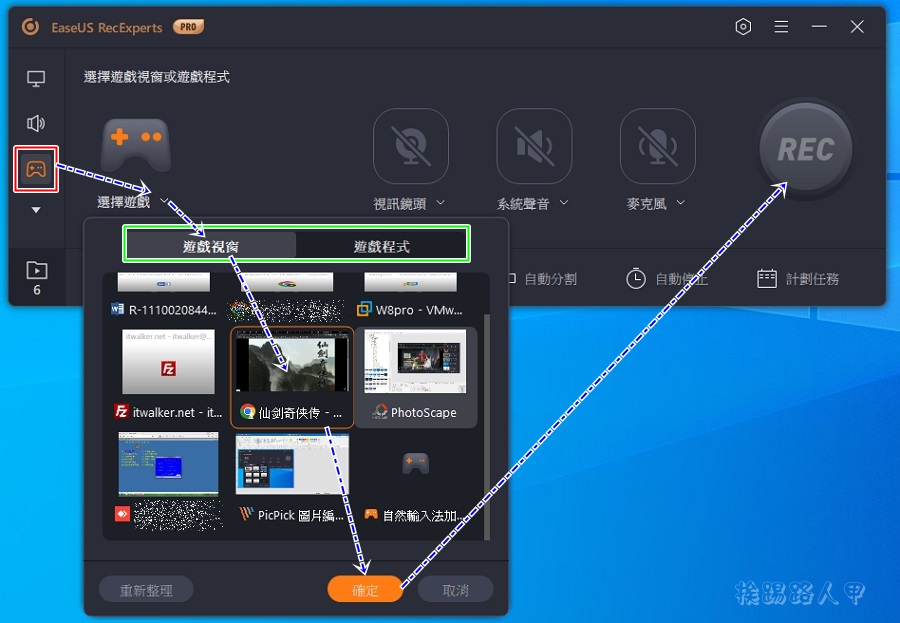Select game recording mode icon

pyautogui.click(x=36, y=169)
